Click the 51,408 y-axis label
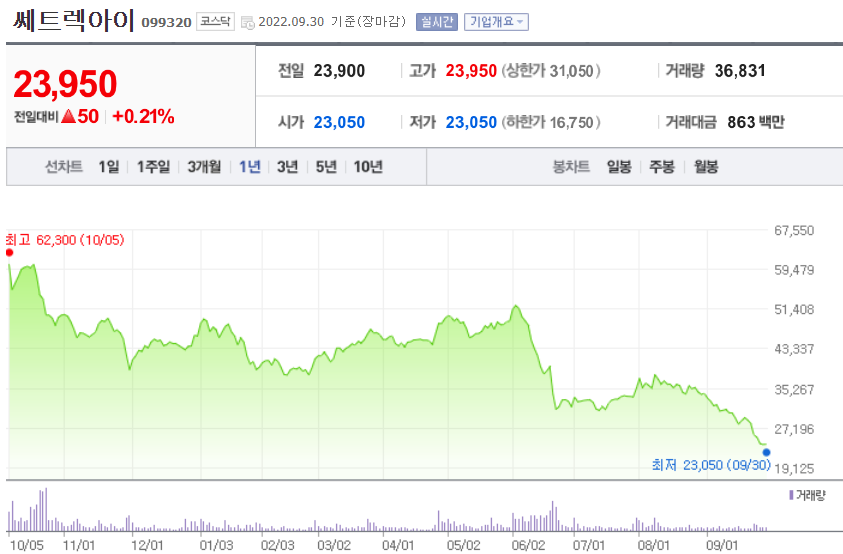843x554 pixels. (794, 310)
